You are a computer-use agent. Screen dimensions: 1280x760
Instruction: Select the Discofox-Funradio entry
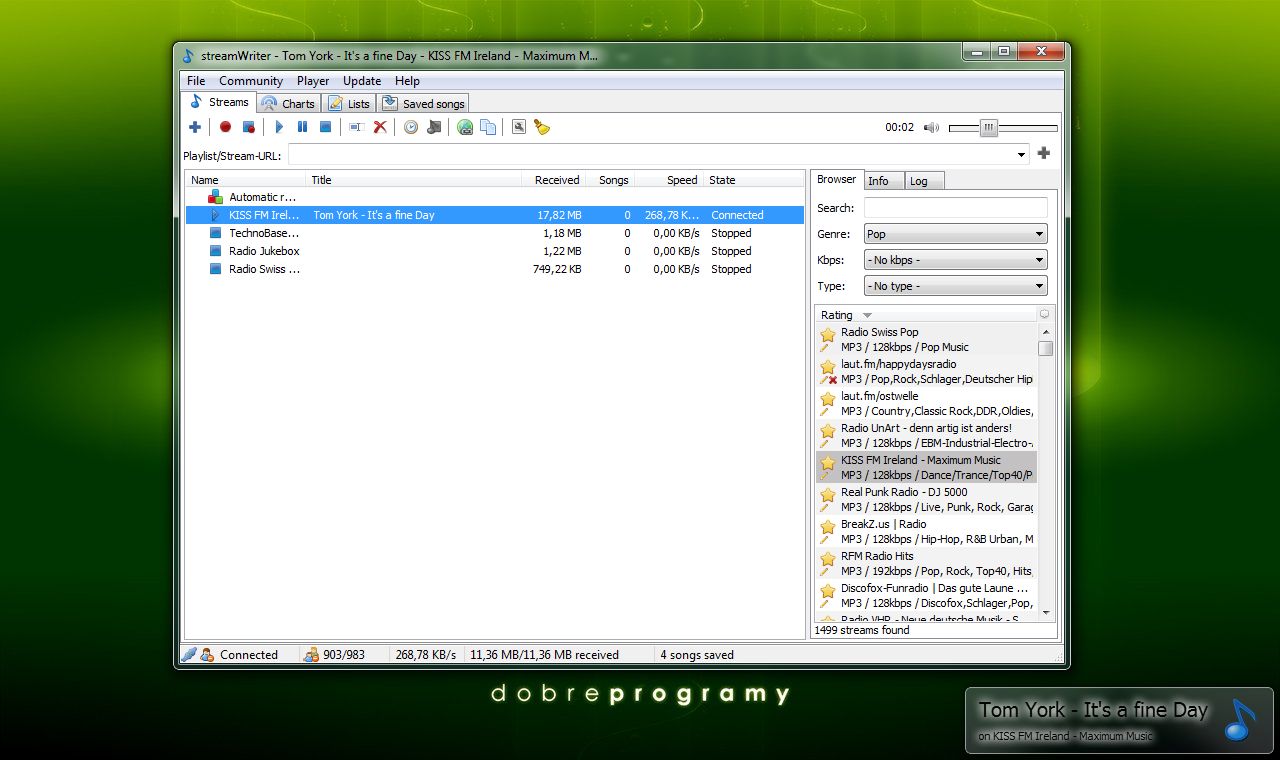pos(926,596)
